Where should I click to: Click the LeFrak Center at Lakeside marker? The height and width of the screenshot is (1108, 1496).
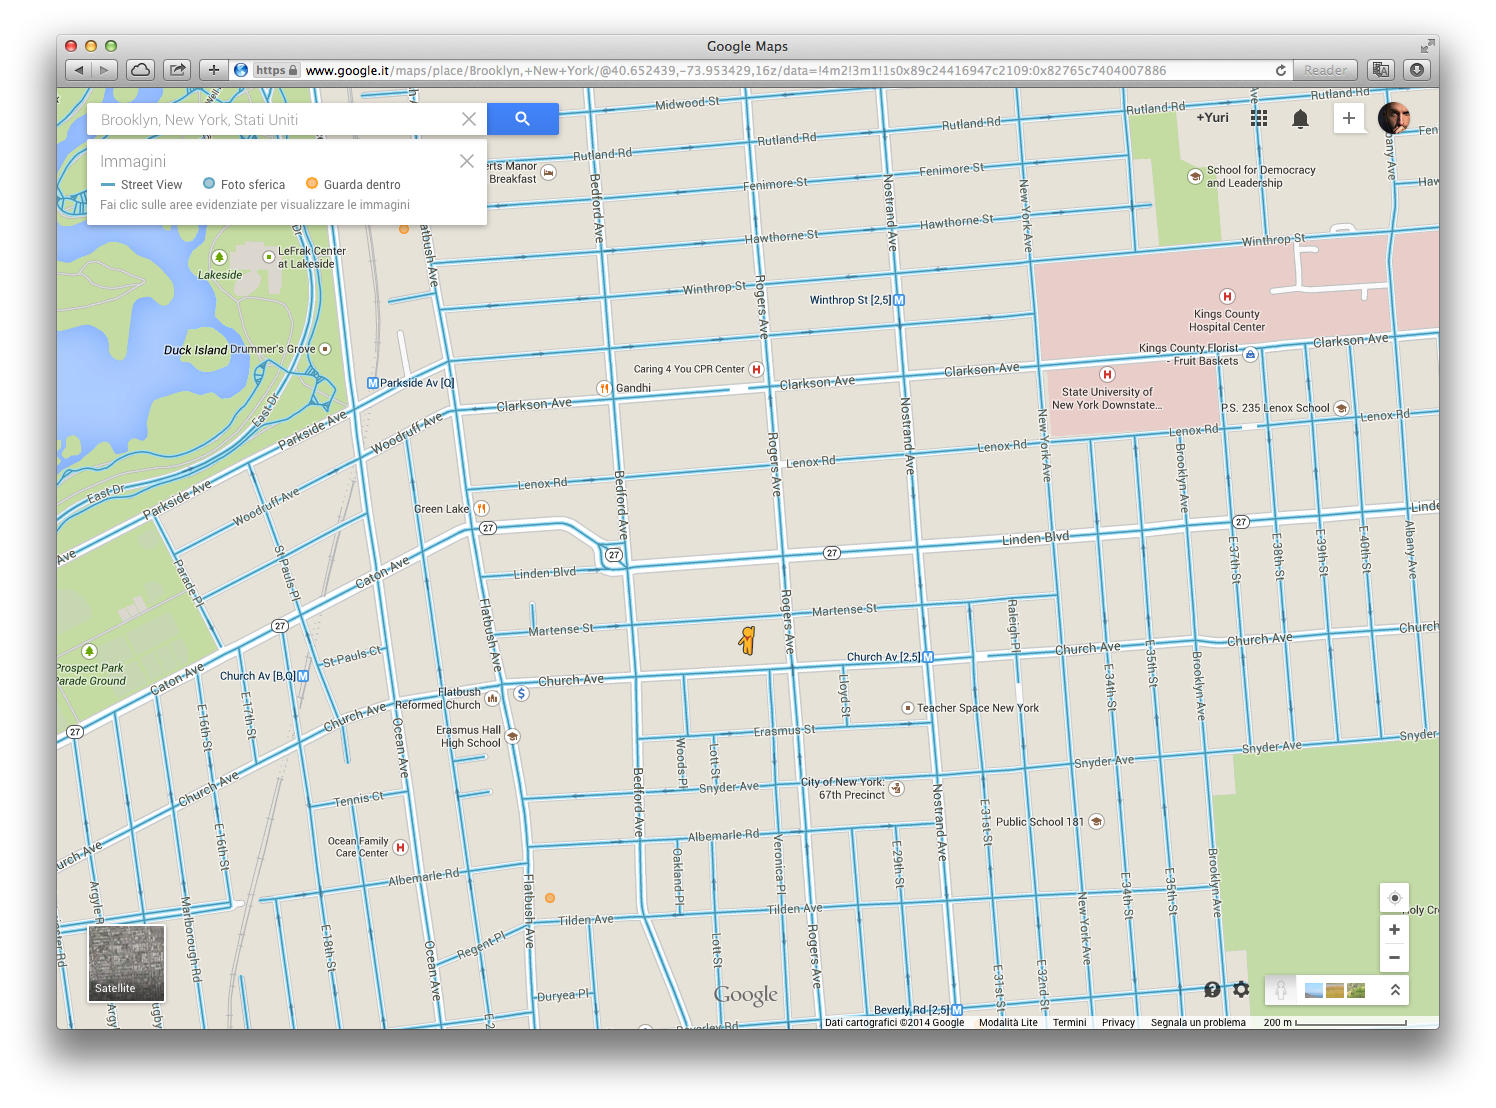(268, 257)
